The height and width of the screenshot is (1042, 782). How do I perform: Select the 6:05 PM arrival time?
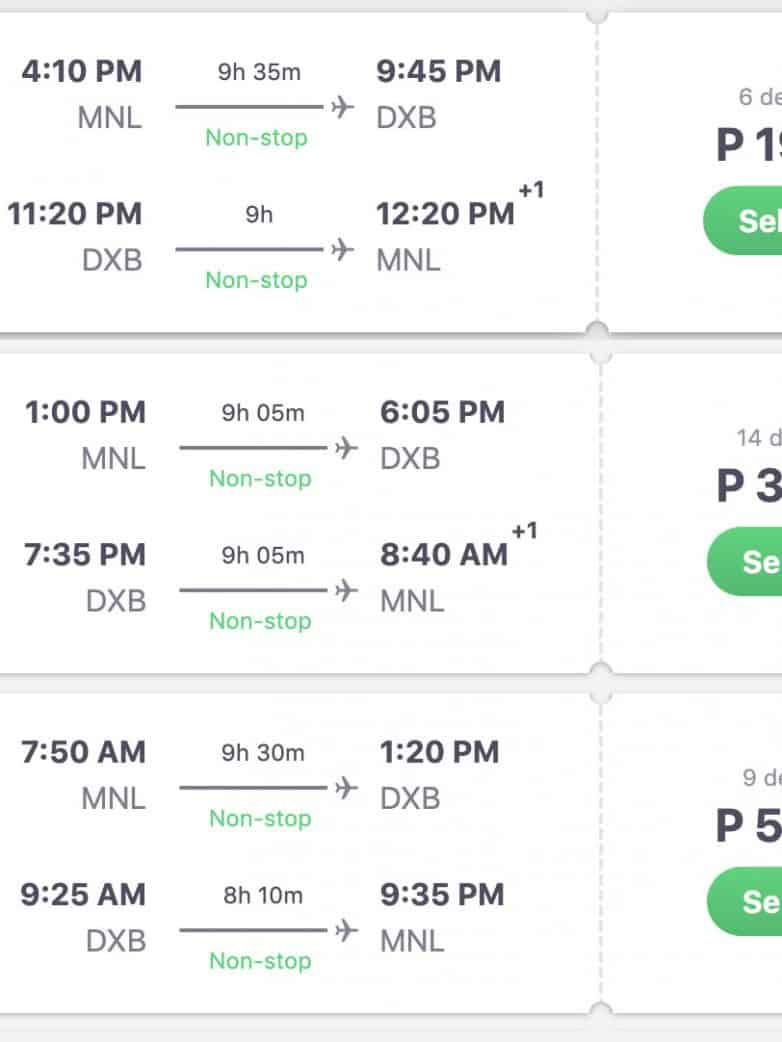[442, 412]
